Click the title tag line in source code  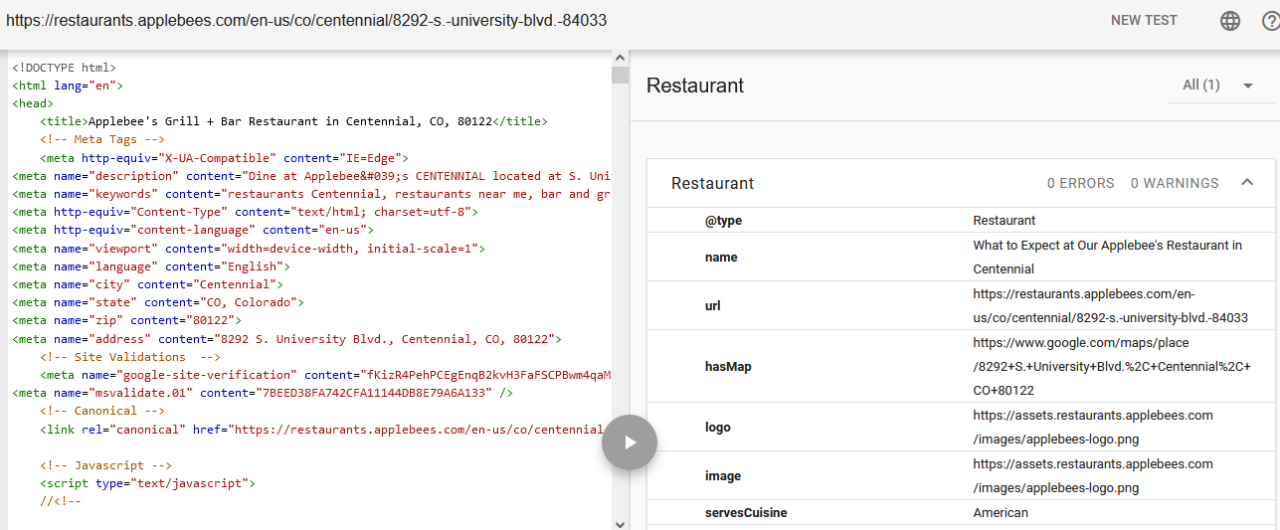294,122
